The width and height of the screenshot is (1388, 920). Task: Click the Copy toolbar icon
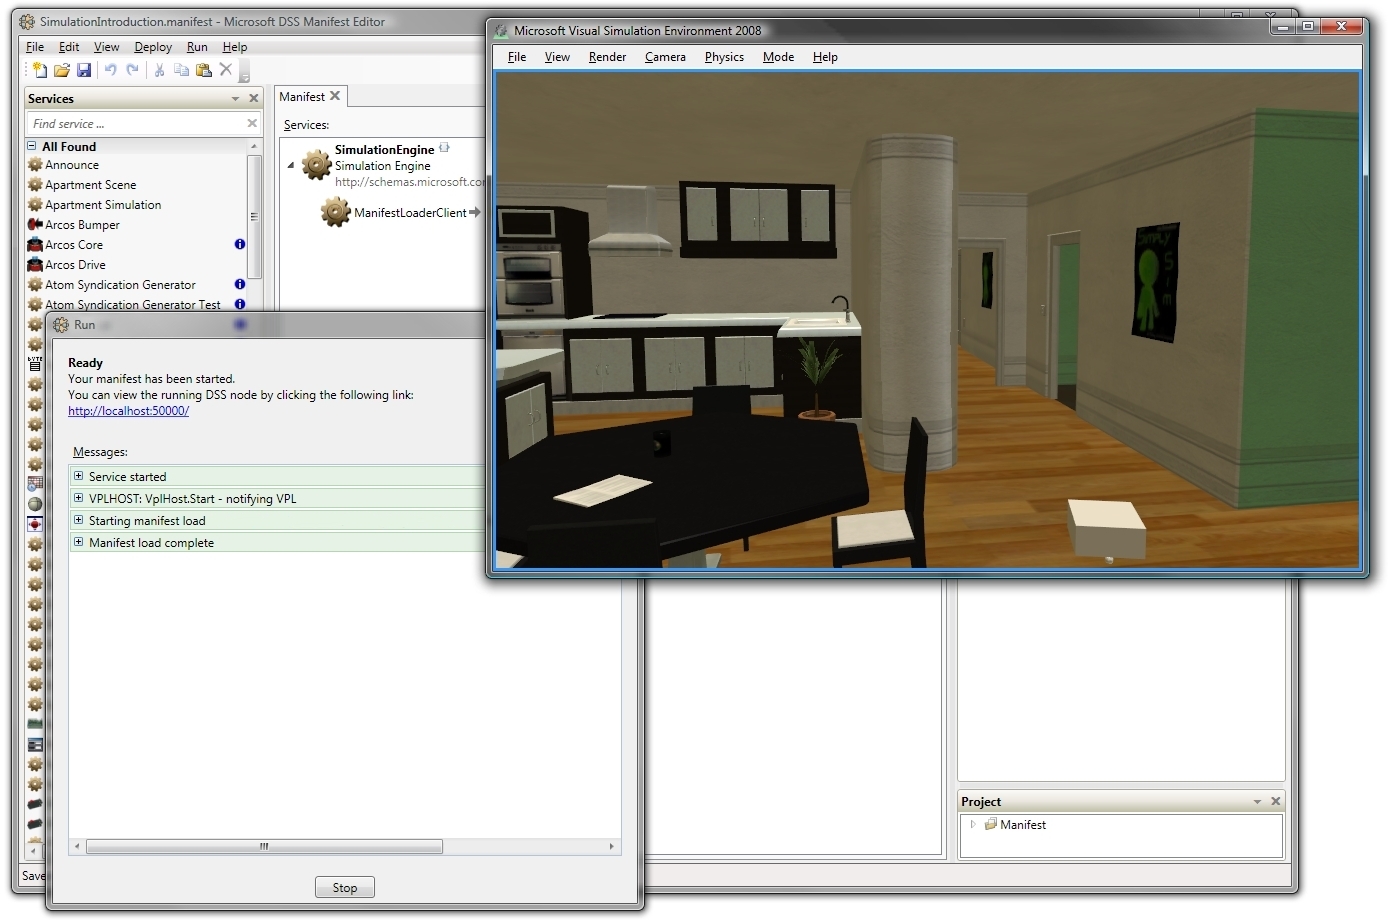(181, 70)
